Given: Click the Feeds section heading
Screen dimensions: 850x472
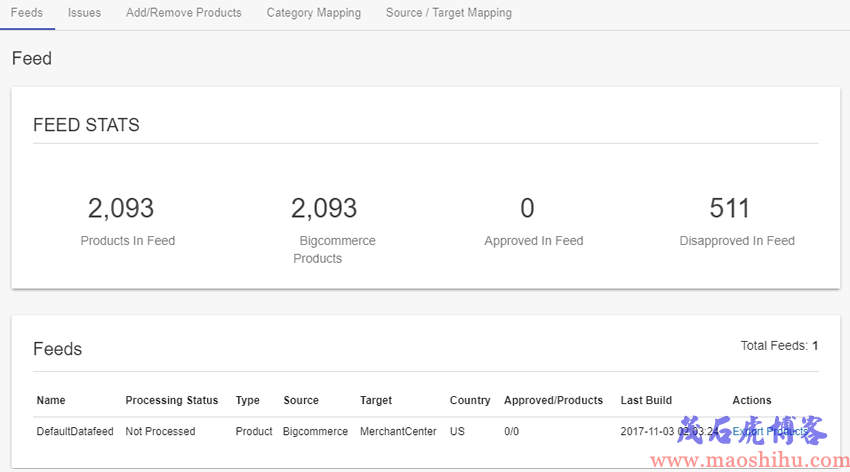Looking at the screenshot, I should [57, 349].
